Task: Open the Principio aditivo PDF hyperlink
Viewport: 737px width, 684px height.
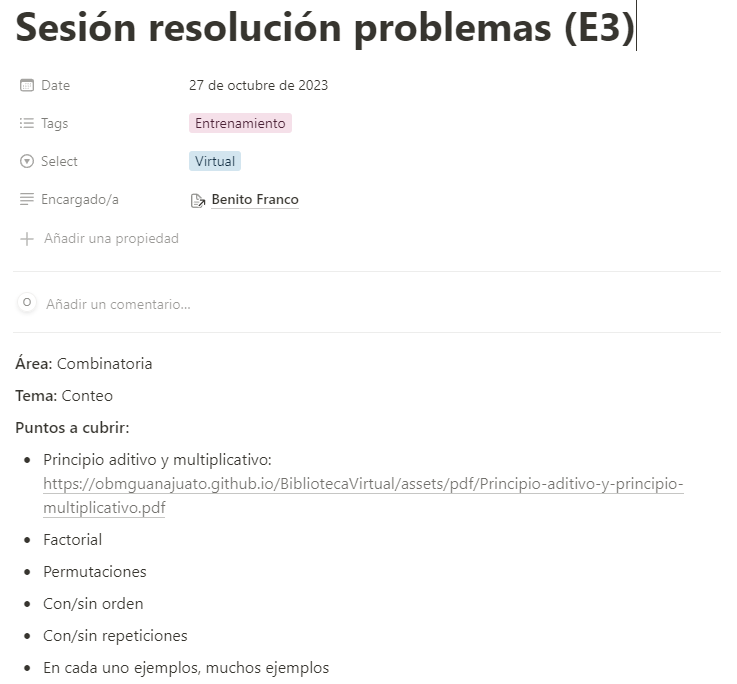Action: coord(363,495)
